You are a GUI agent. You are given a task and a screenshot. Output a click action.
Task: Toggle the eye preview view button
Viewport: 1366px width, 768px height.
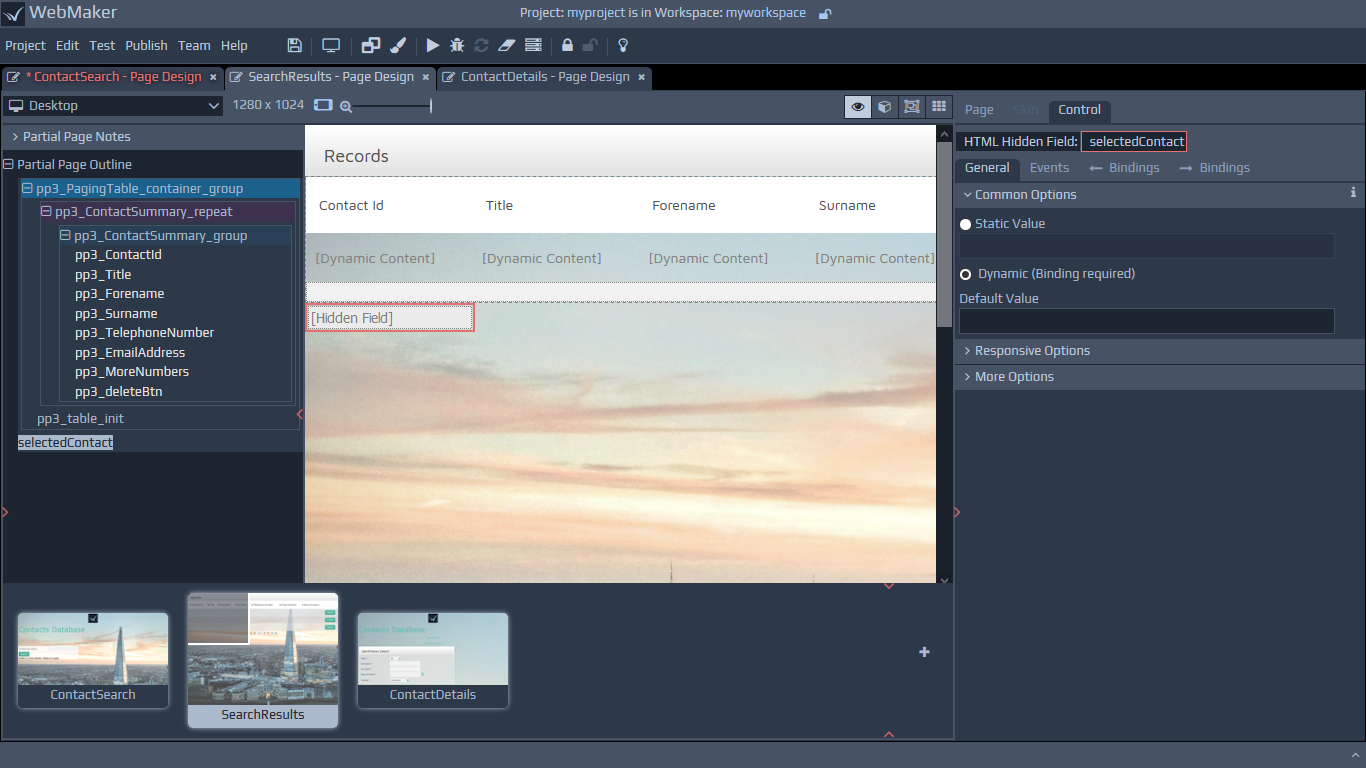click(857, 106)
